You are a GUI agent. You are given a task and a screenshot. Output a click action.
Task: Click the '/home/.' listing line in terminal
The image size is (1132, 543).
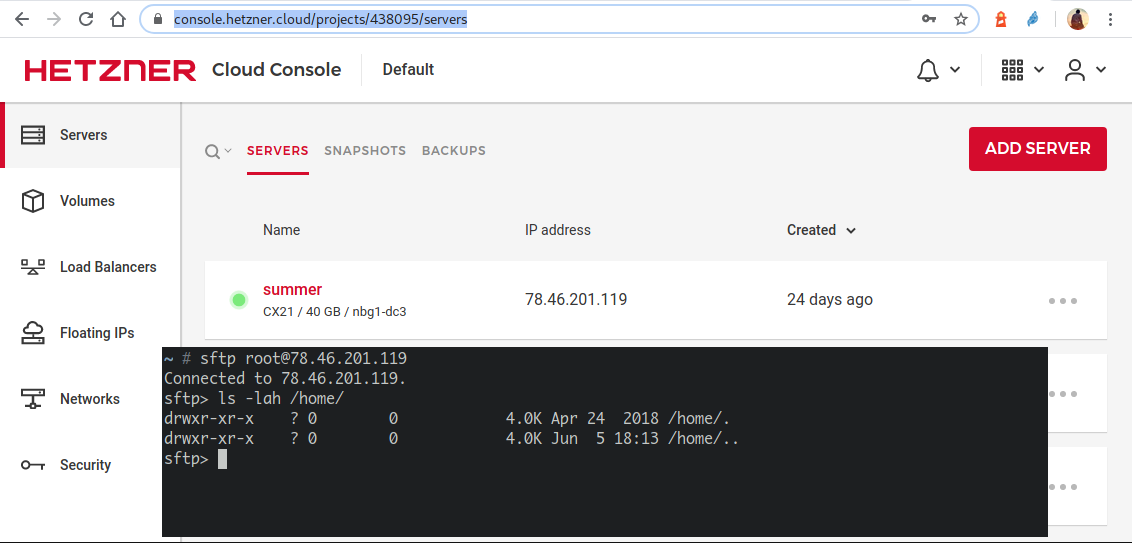(x=448, y=419)
